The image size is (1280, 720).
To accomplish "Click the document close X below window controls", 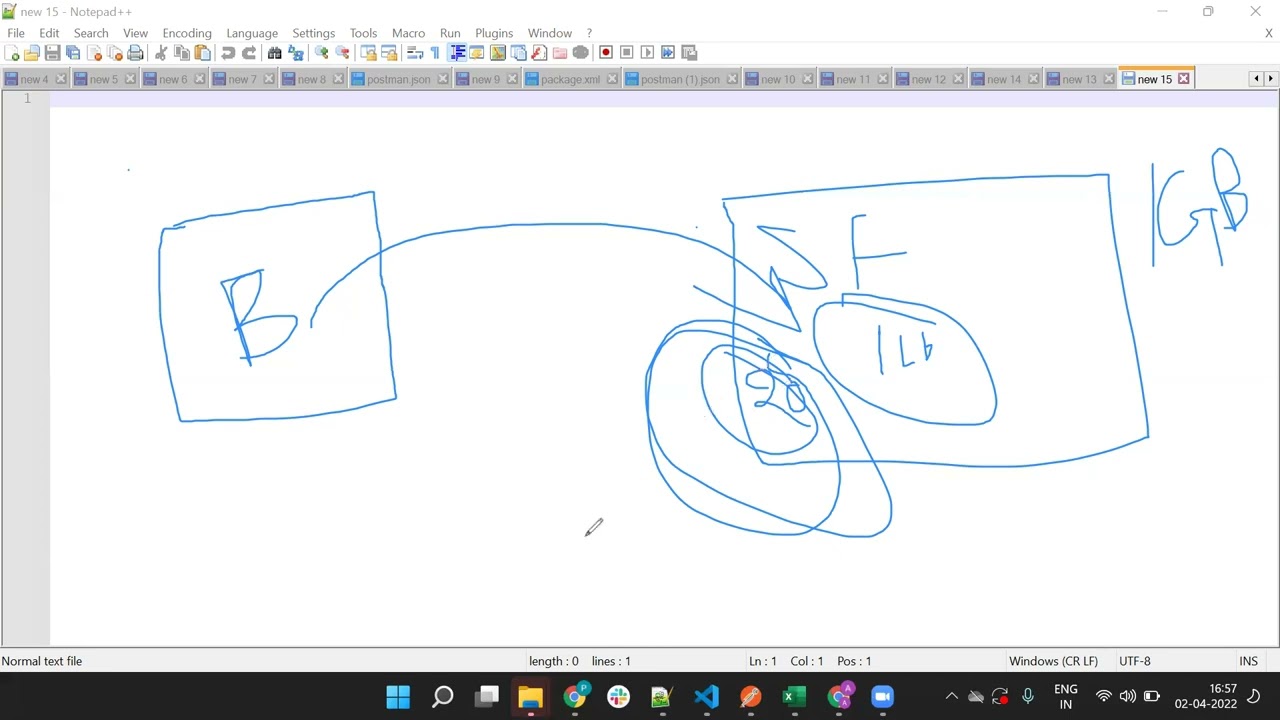I will [x=1269, y=33].
